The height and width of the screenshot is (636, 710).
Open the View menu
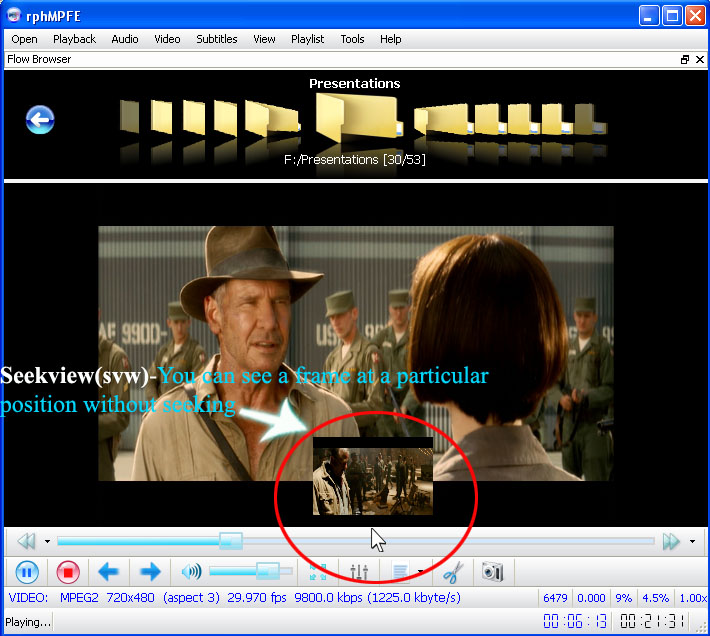click(x=264, y=39)
